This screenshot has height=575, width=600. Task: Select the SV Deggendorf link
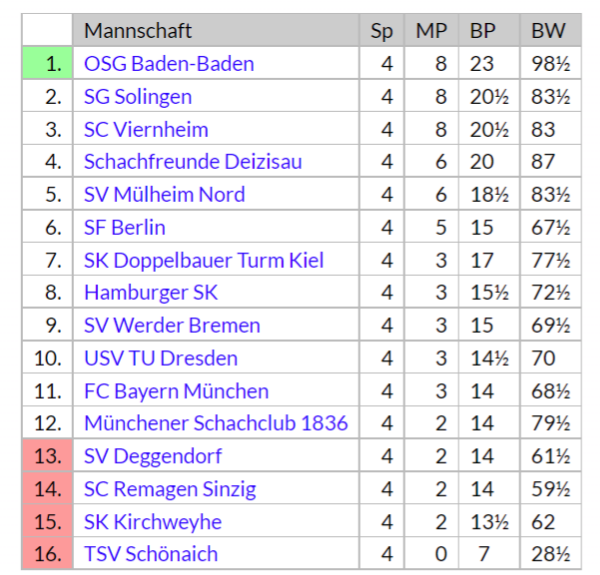[153, 456]
